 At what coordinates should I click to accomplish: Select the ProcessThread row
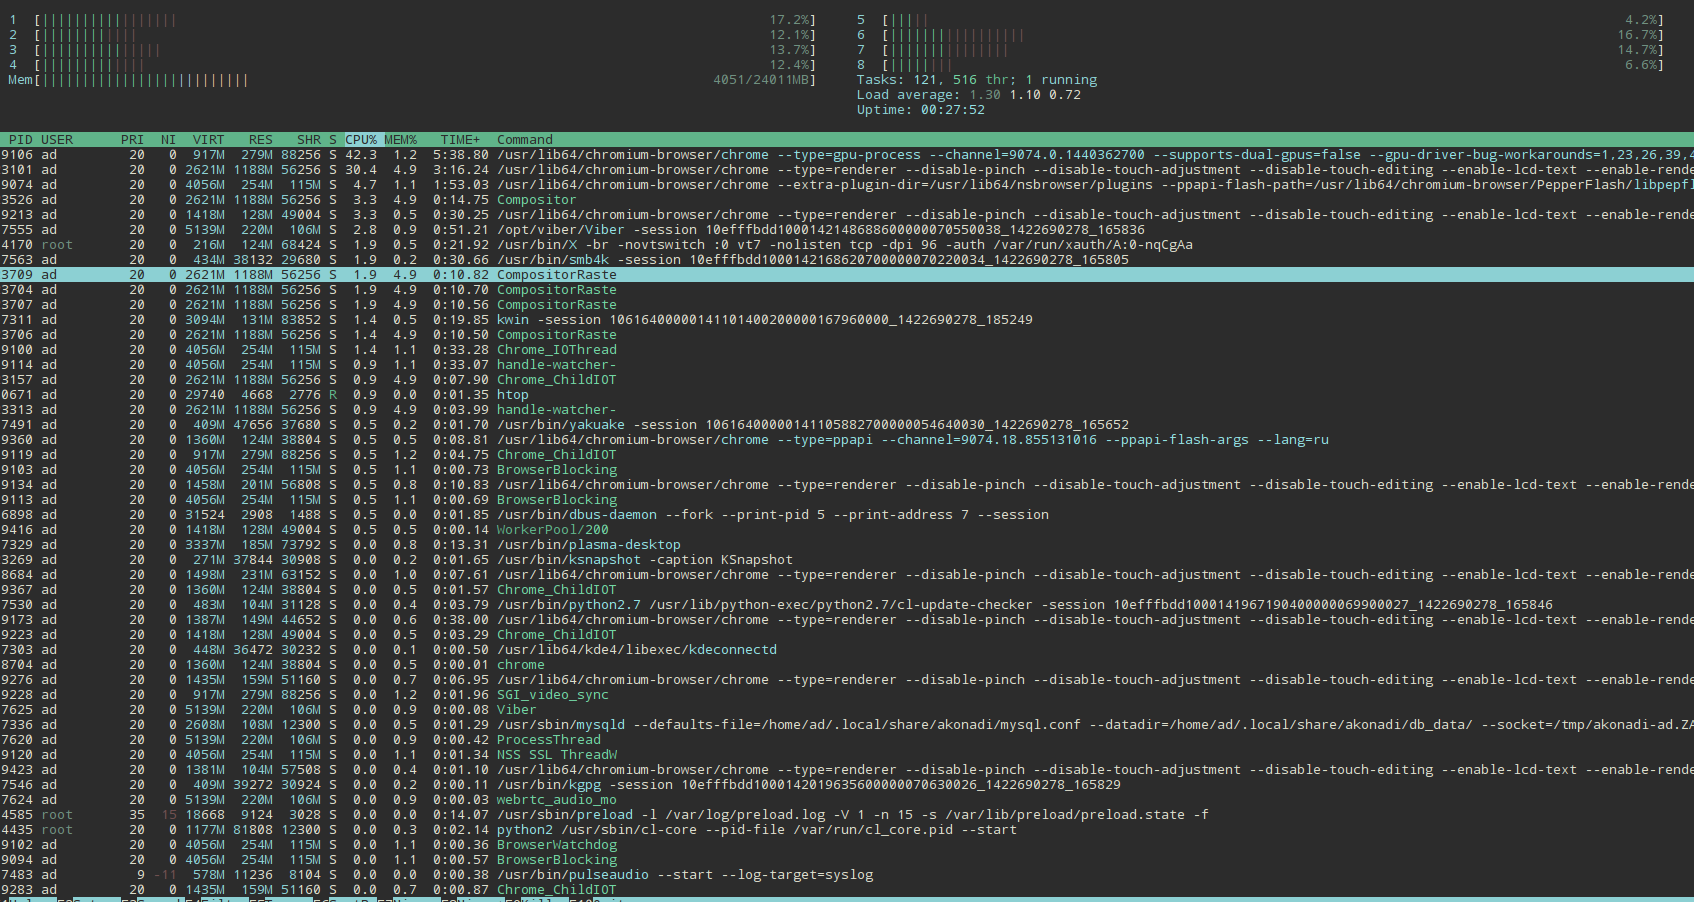point(847,740)
